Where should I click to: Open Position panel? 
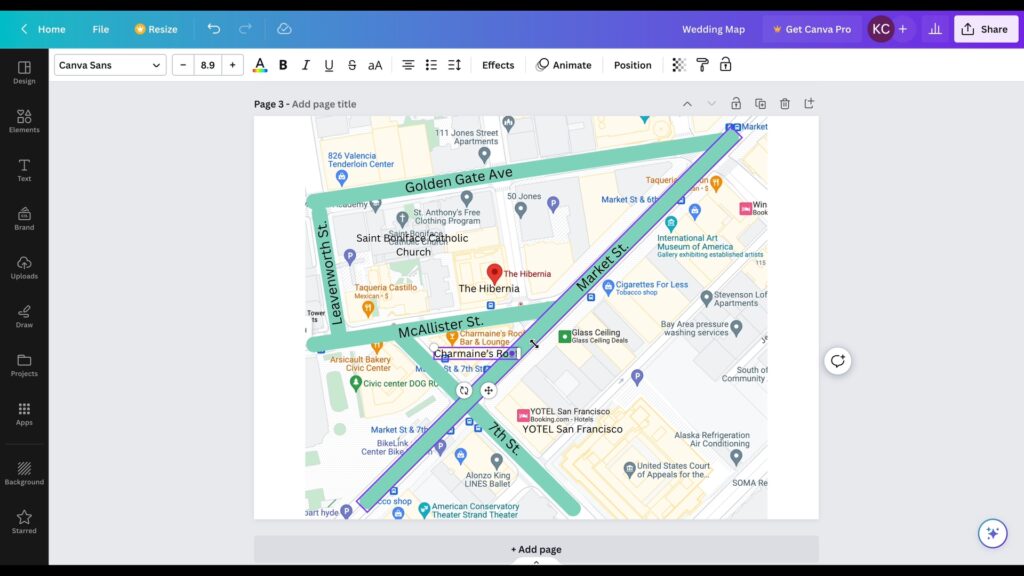coord(632,65)
